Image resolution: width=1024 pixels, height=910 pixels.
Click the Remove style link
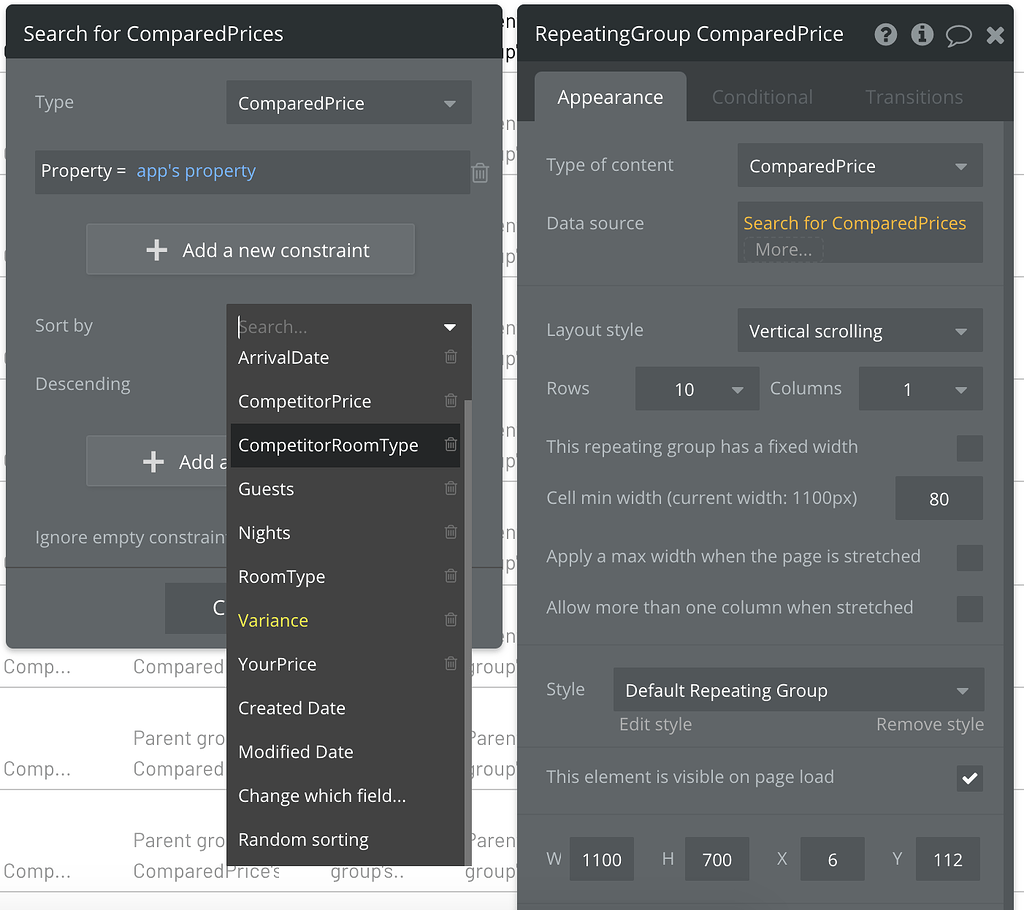pos(929,724)
